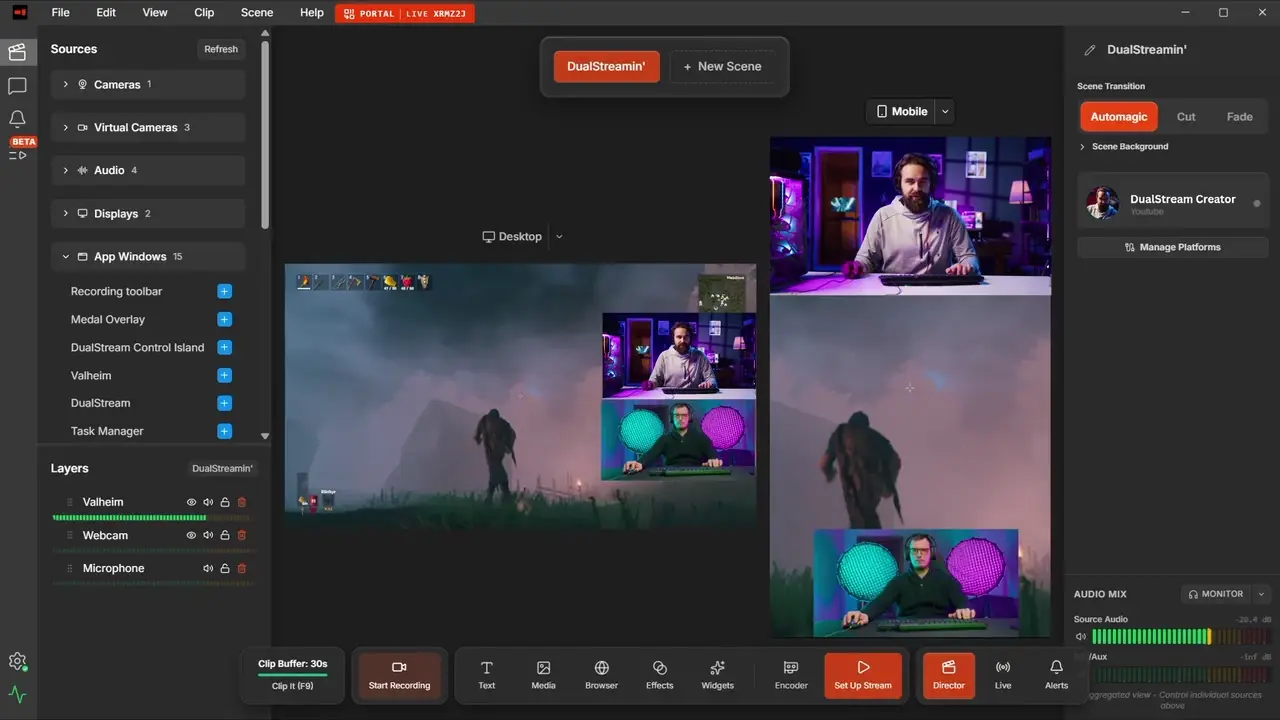Open Widgets in the bottom toolbar
Image resolution: width=1280 pixels, height=720 pixels.
coord(717,675)
